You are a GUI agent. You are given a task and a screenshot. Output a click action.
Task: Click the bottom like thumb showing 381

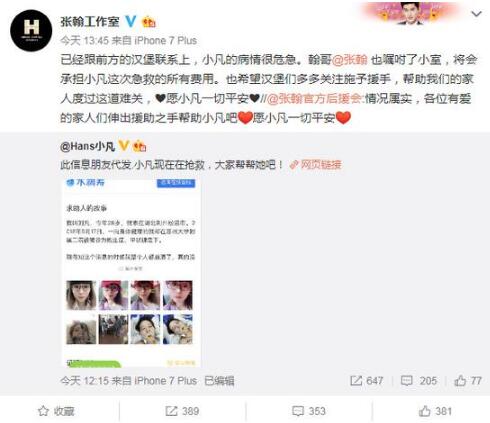[435, 411]
